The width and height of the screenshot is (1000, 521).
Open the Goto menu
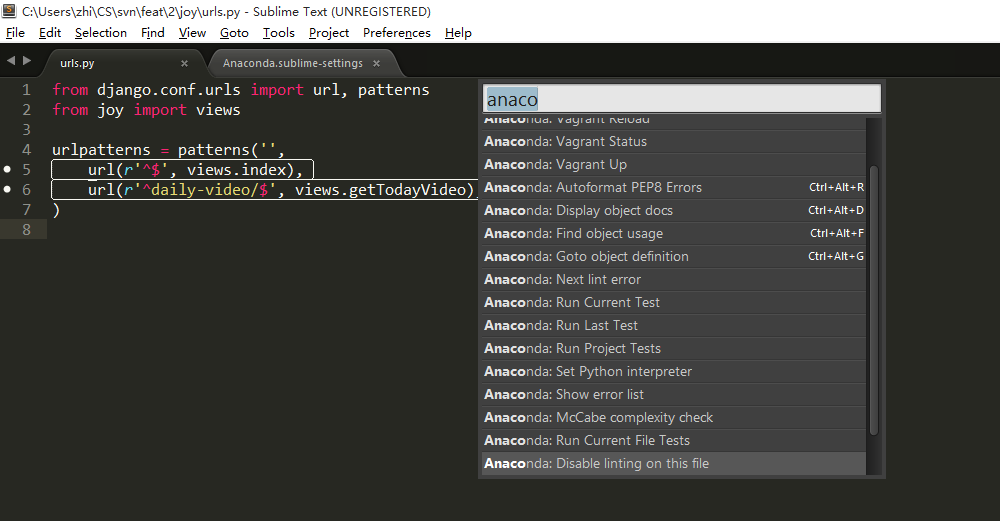tap(234, 33)
